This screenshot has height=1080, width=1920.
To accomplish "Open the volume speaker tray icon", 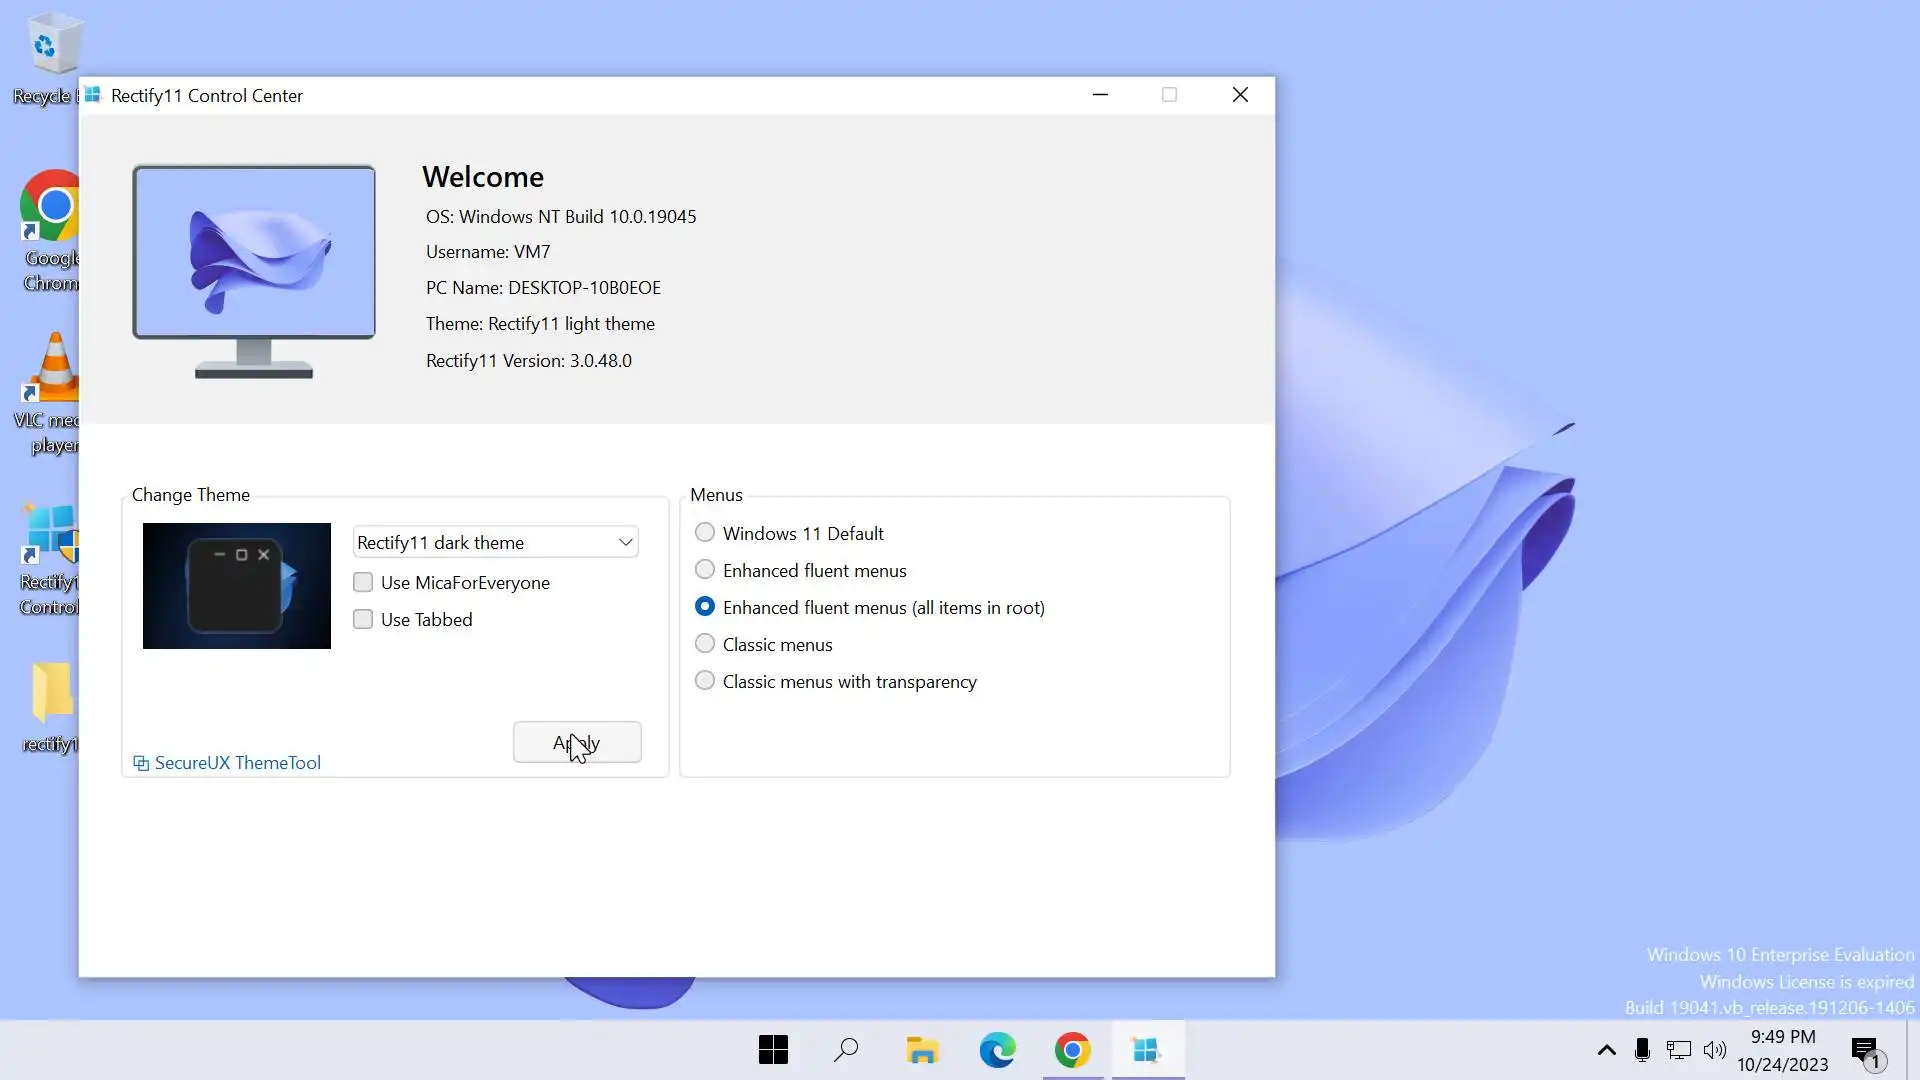I will 1715,1050.
